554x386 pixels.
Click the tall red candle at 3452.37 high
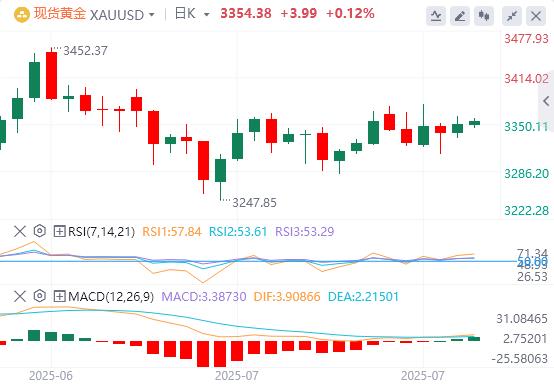click(51, 76)
